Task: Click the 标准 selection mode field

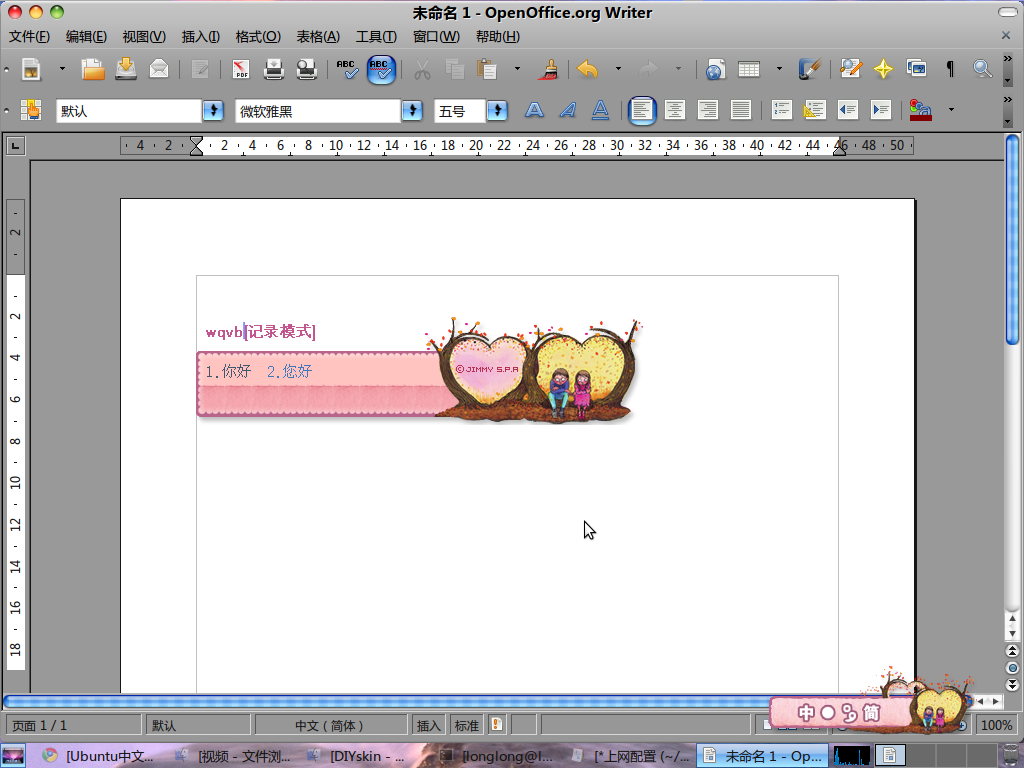Action: point(466,725)
